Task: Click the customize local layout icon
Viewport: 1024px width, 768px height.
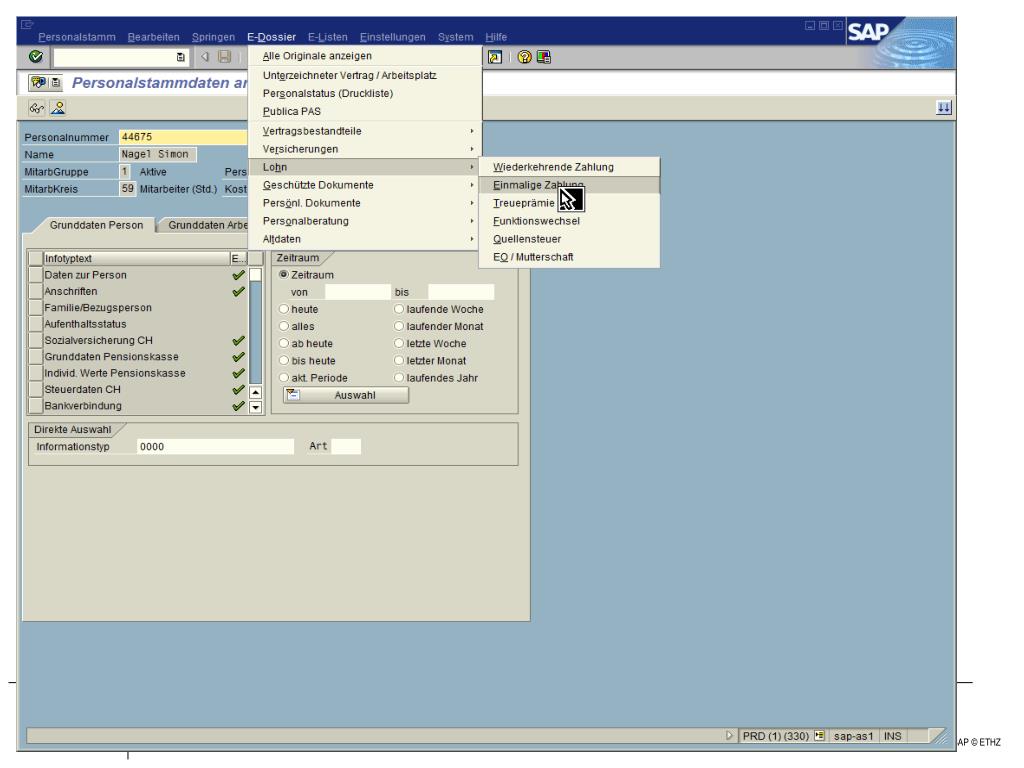Action: coord(543,57)
